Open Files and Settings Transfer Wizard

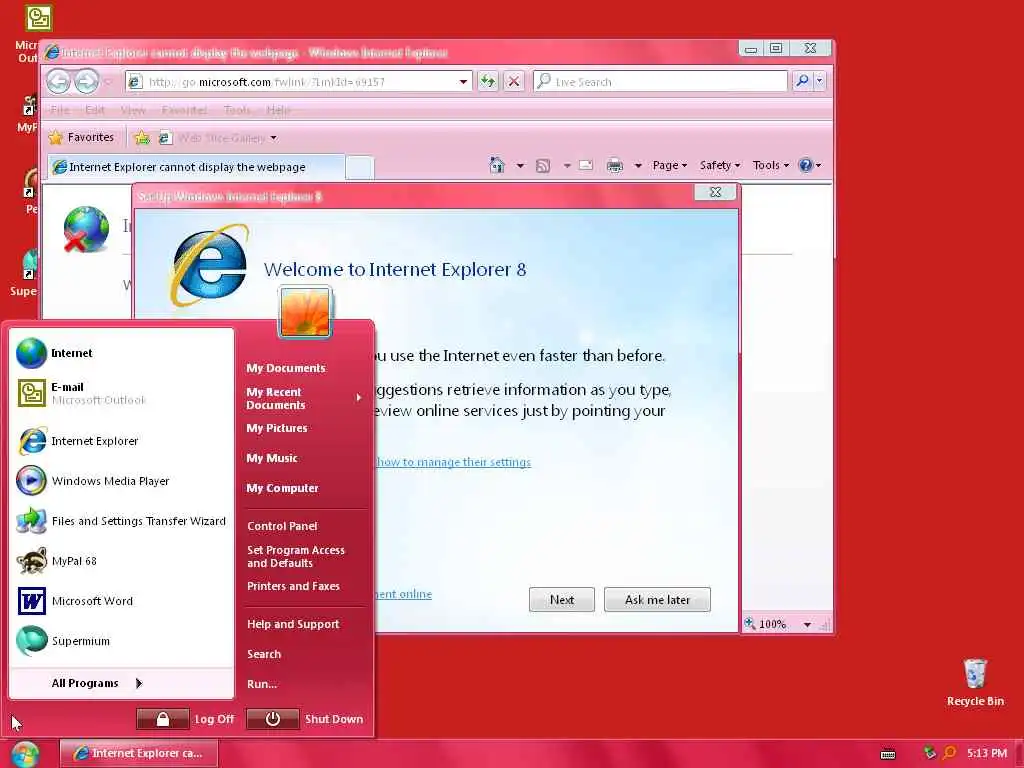pos(122,521)
